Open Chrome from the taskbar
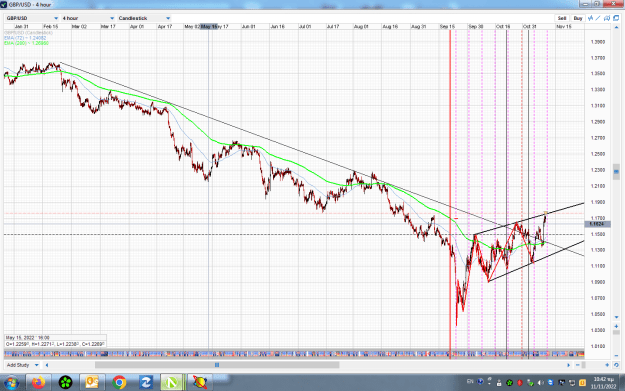 coord(119,383)
